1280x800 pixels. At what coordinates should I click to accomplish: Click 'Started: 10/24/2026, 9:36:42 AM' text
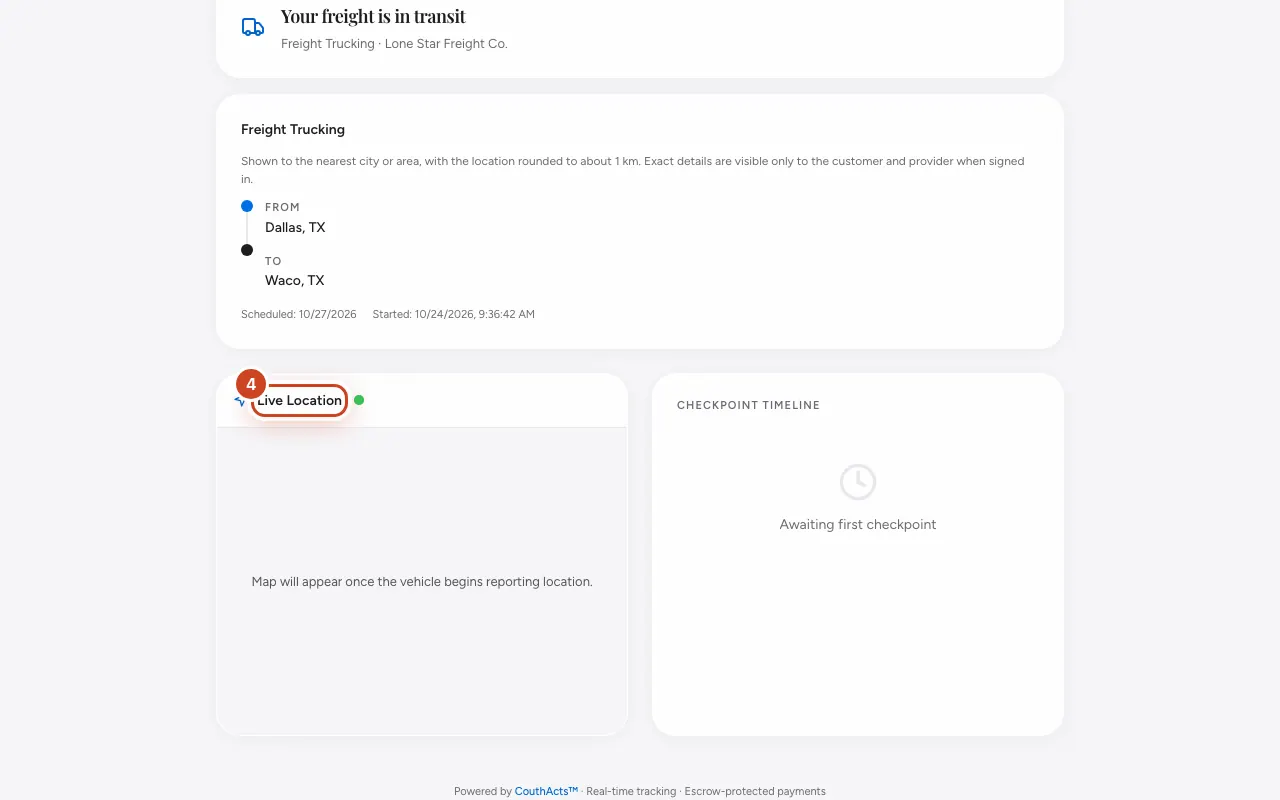click(454, 314)
